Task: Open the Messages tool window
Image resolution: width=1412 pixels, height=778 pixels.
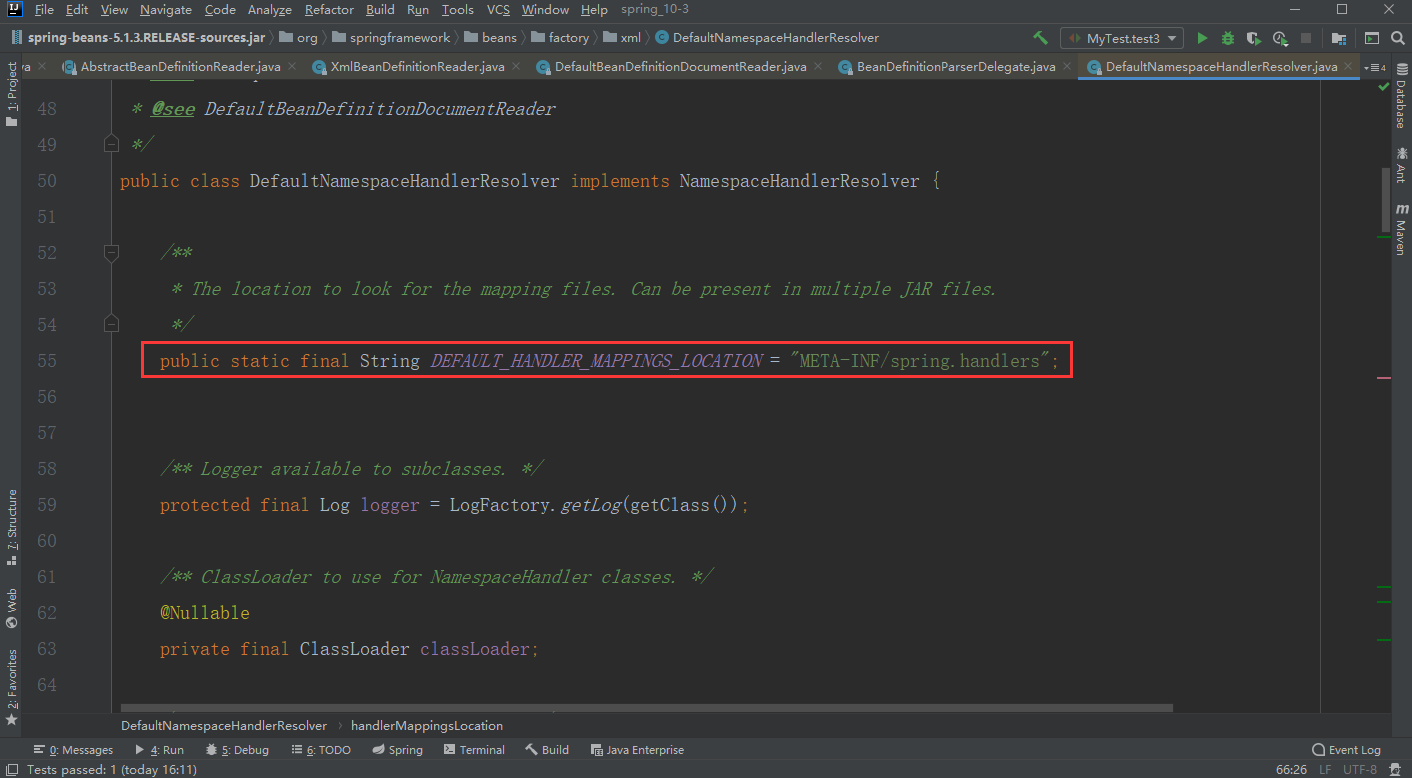Action: click(73, 750)
